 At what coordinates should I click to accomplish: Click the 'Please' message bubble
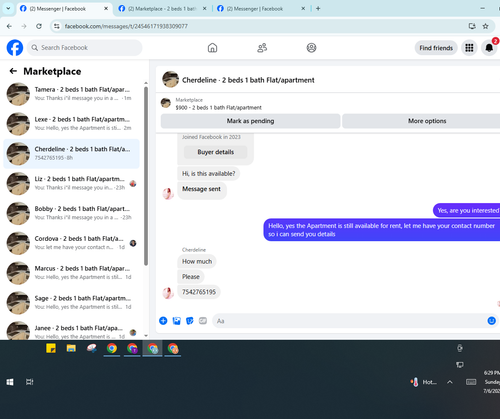coord(191,277)
